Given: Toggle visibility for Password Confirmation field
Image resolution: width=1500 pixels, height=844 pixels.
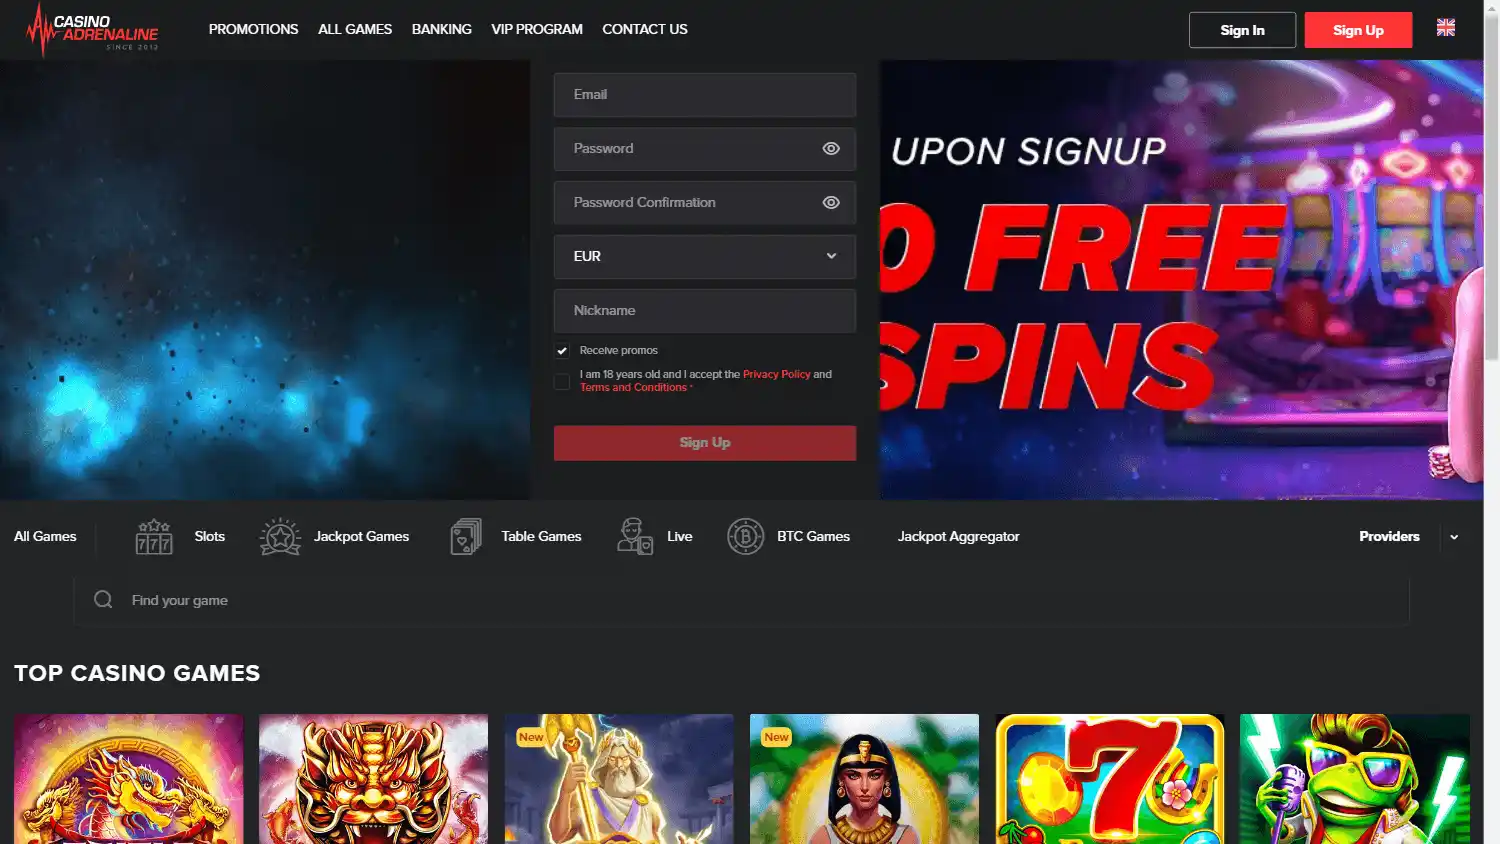Looking at the screenshot, I should (x=830, y=203).
